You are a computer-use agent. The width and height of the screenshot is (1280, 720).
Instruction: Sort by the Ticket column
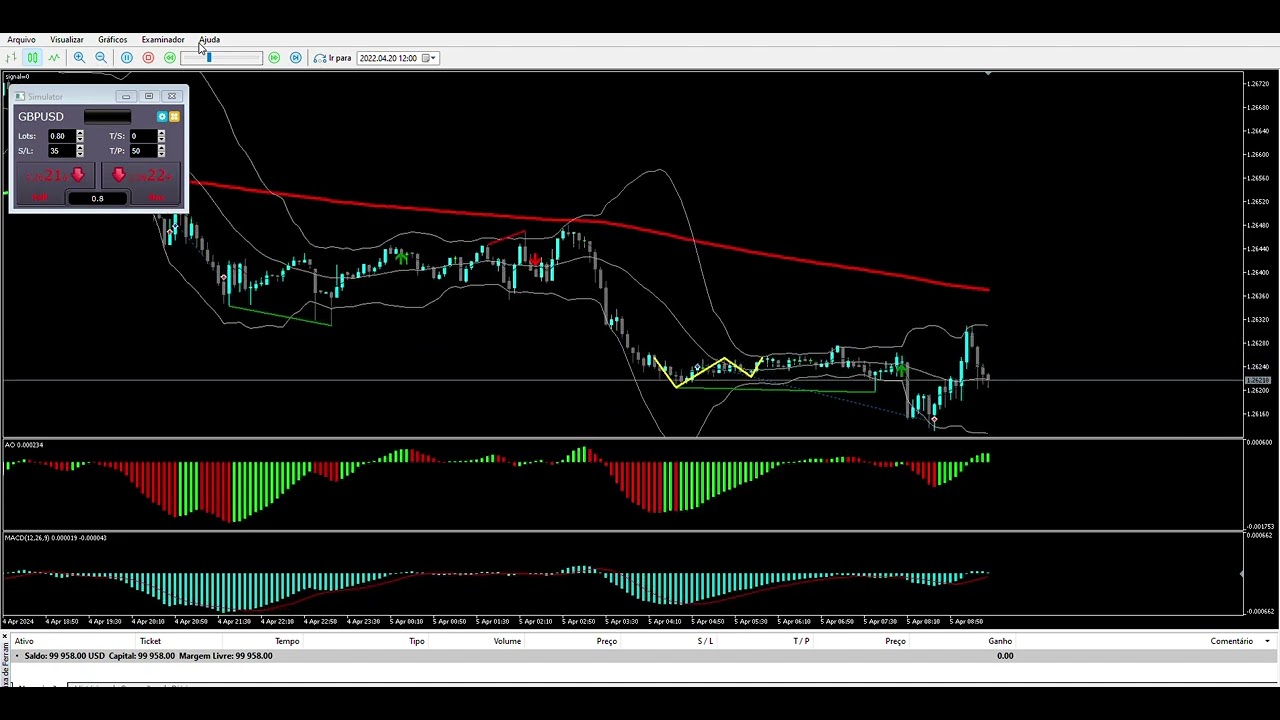150,641
